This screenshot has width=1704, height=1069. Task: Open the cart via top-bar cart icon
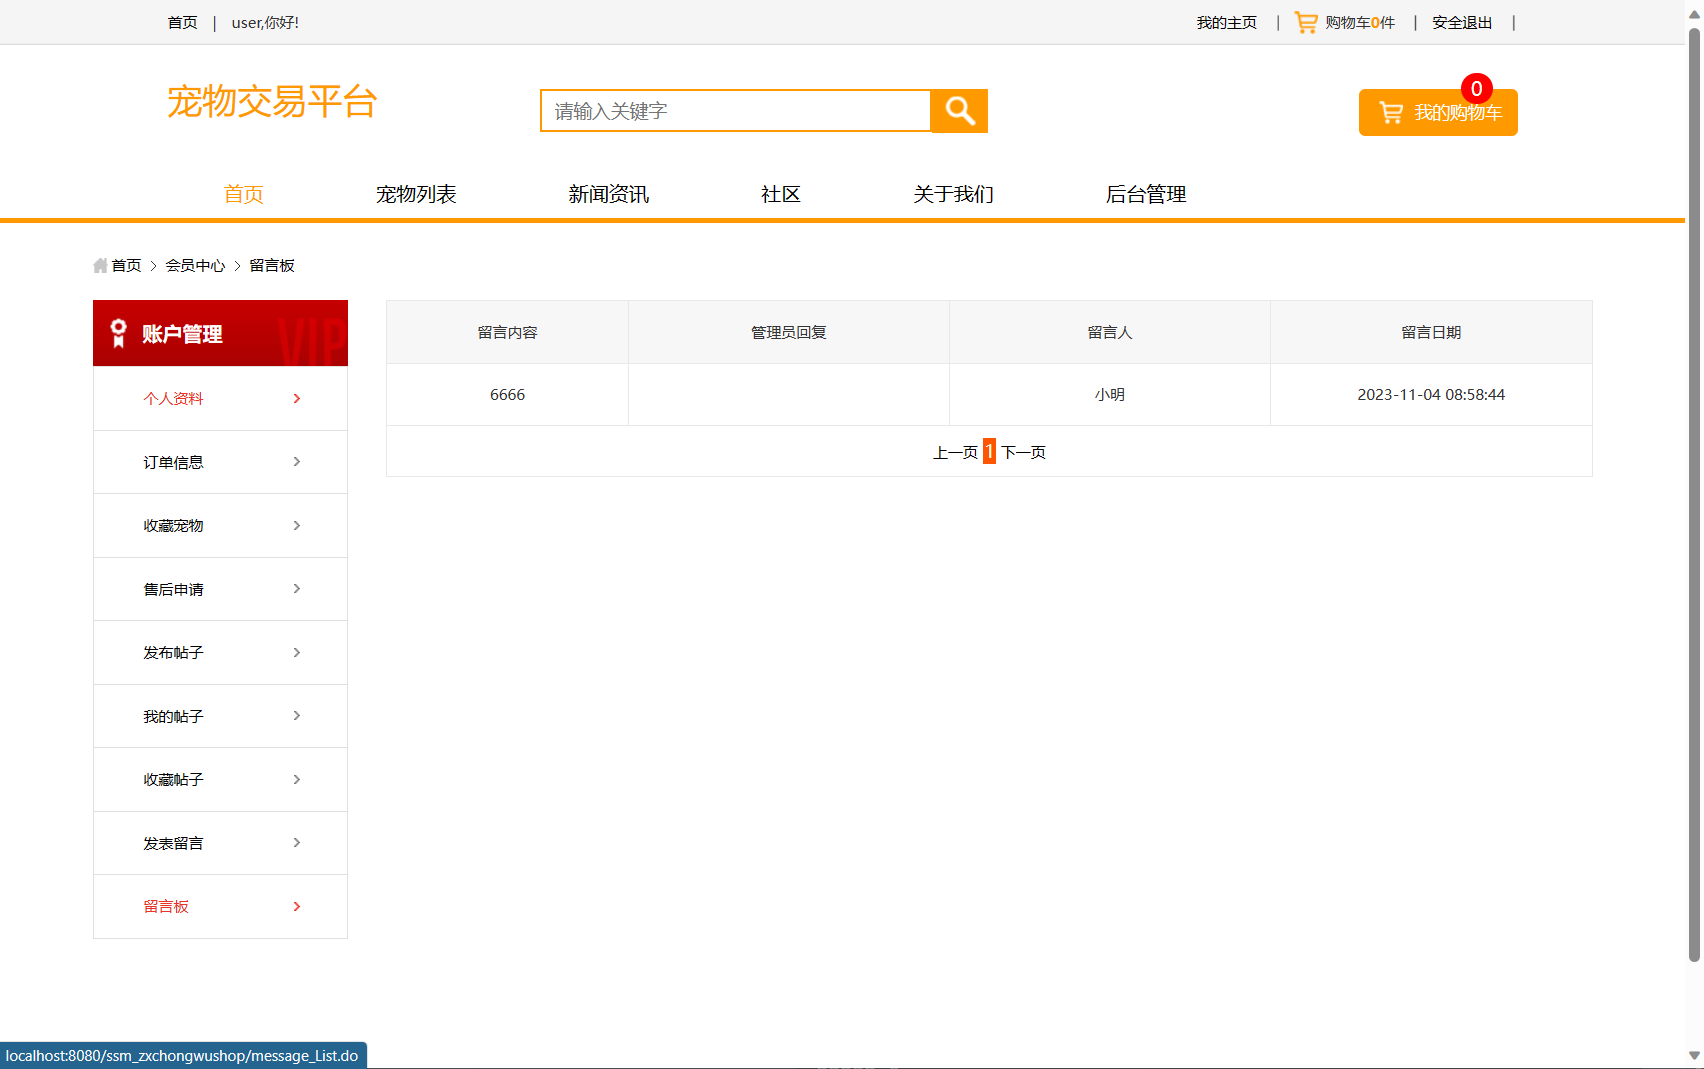pos(1304,22)
